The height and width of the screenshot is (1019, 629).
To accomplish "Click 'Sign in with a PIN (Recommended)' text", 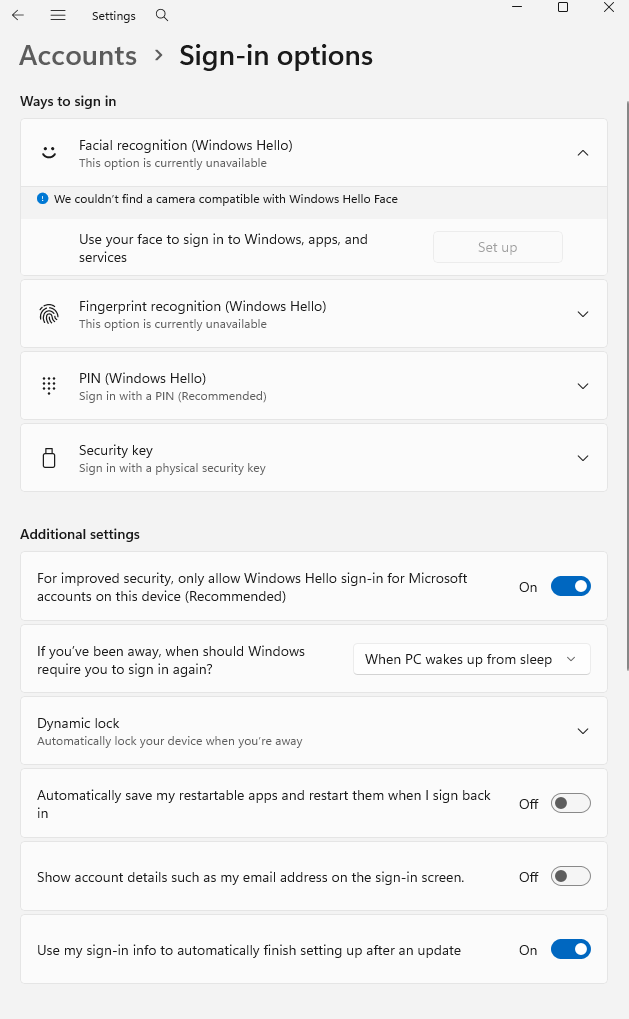I will tap(173, 396).
